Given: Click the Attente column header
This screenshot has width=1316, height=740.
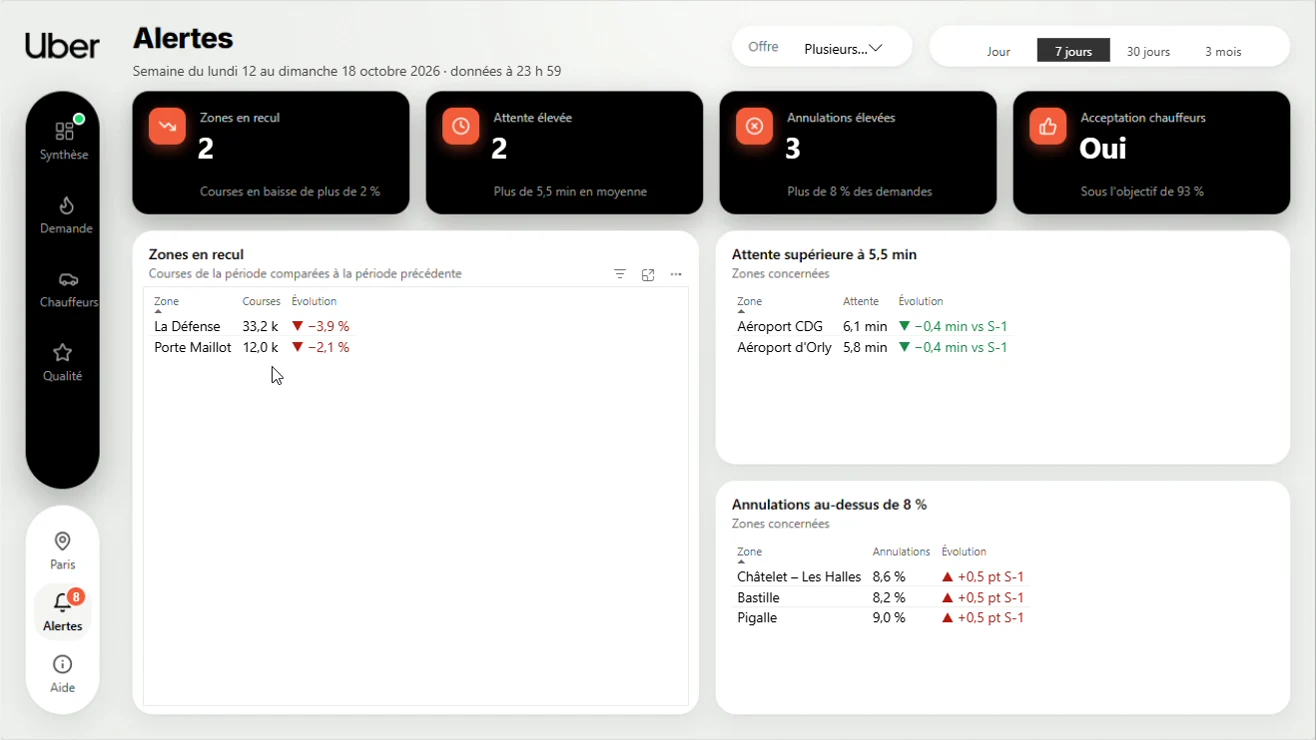Looking at the screenshot, I should 861,301.
